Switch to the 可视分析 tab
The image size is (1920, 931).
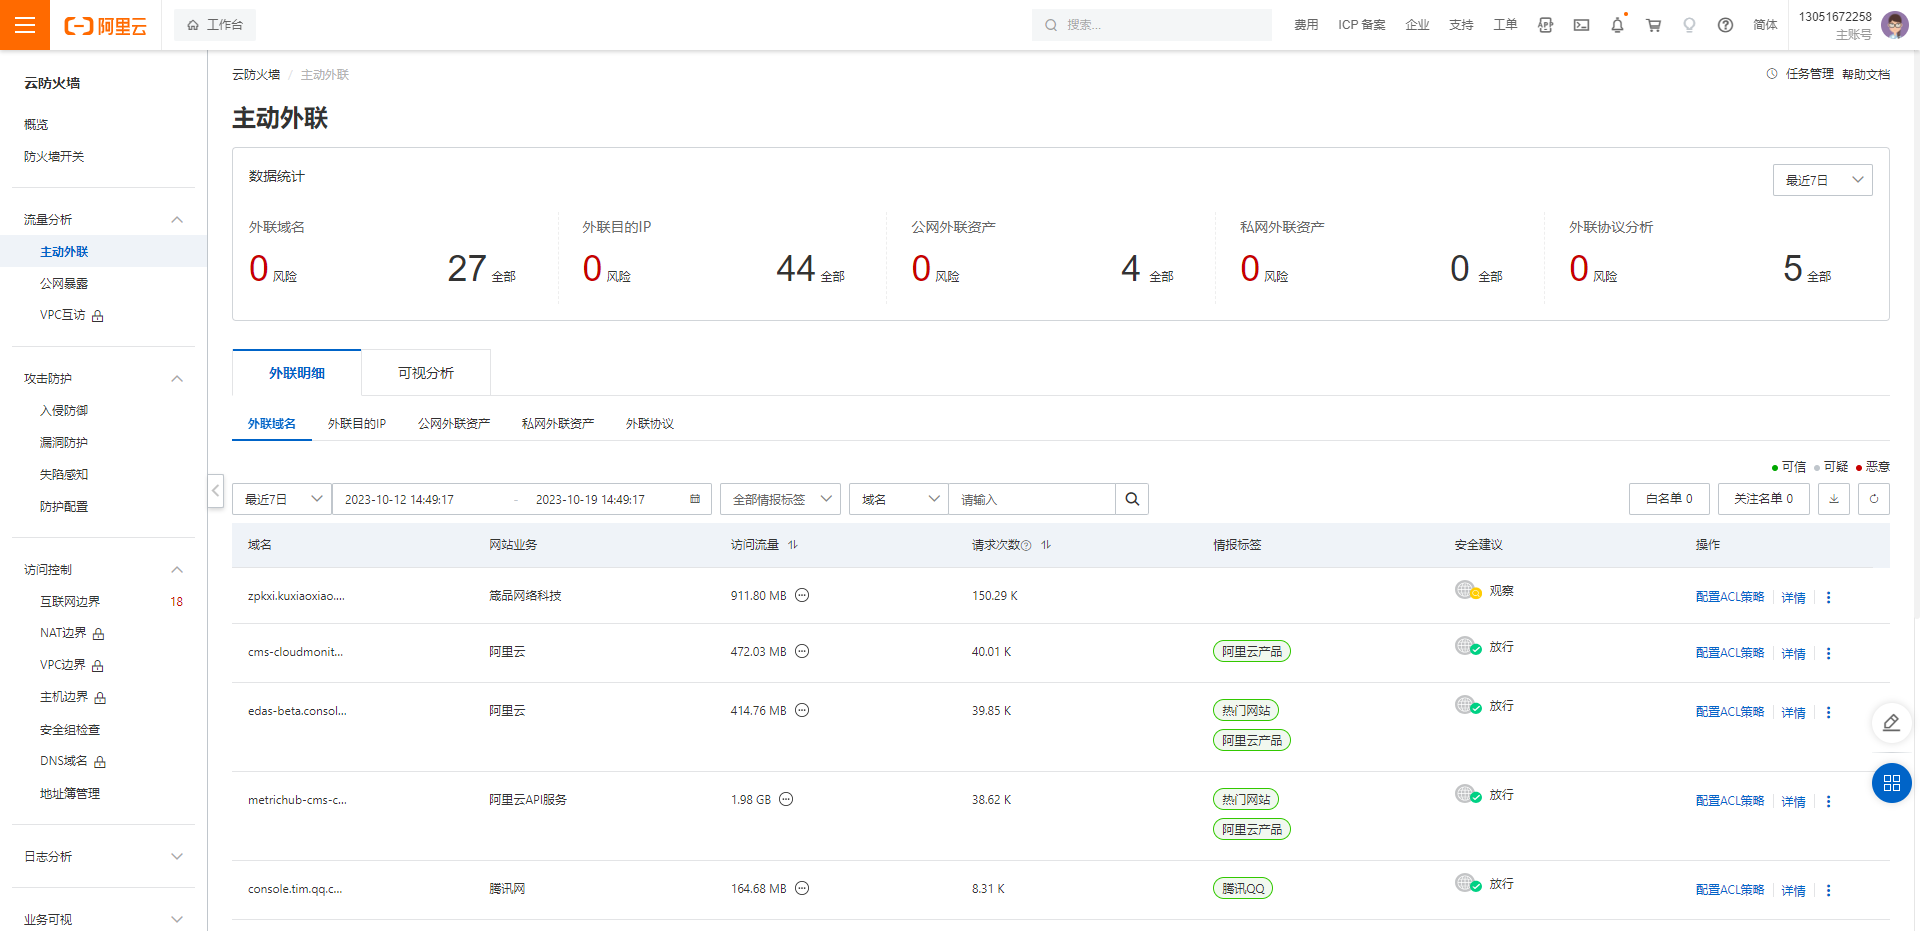coord(425,373)
